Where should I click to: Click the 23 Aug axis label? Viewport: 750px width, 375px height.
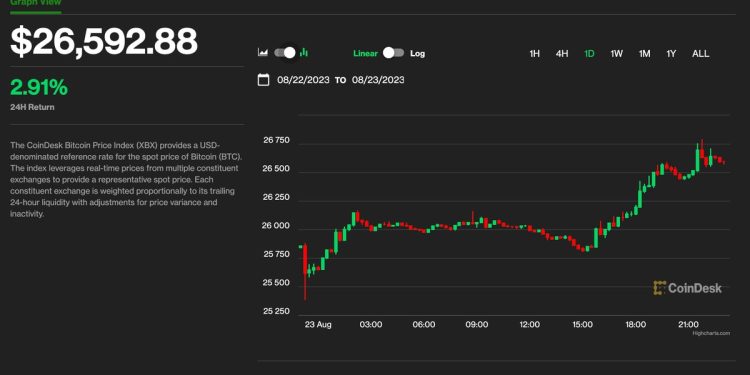(x=318, y=324)
